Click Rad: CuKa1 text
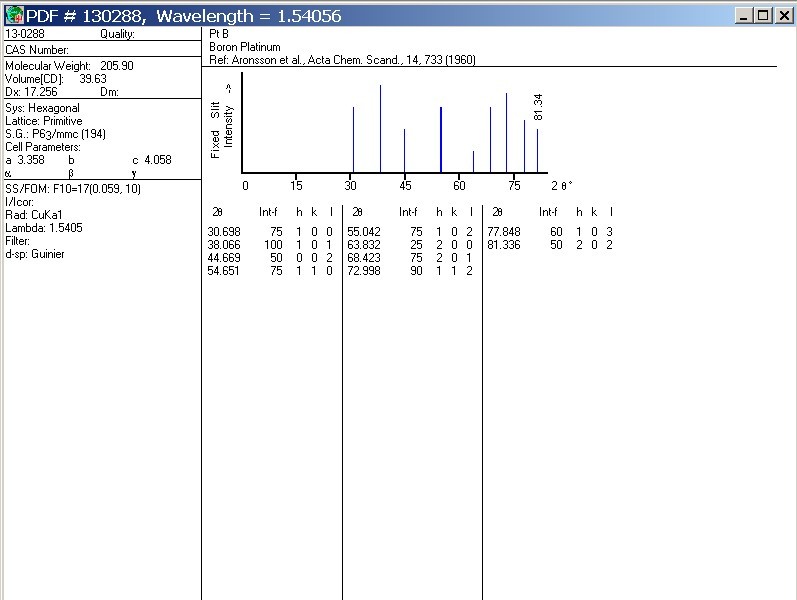 [34, 215]
